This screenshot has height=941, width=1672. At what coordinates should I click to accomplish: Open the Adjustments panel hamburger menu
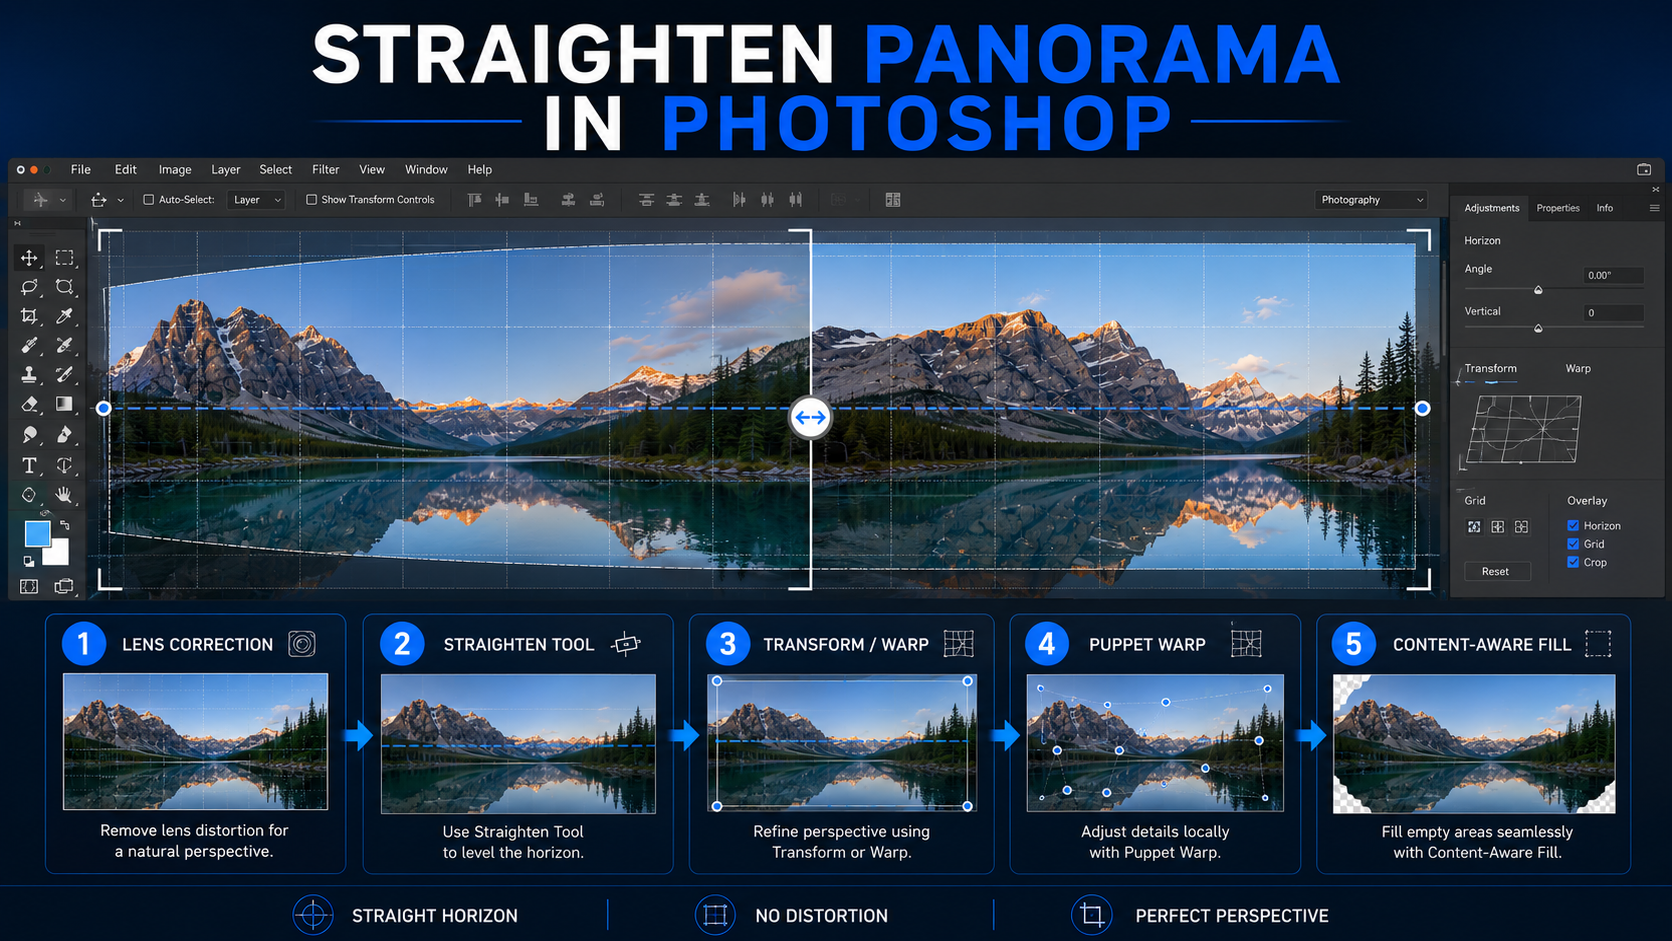[x=1654, y=208]
